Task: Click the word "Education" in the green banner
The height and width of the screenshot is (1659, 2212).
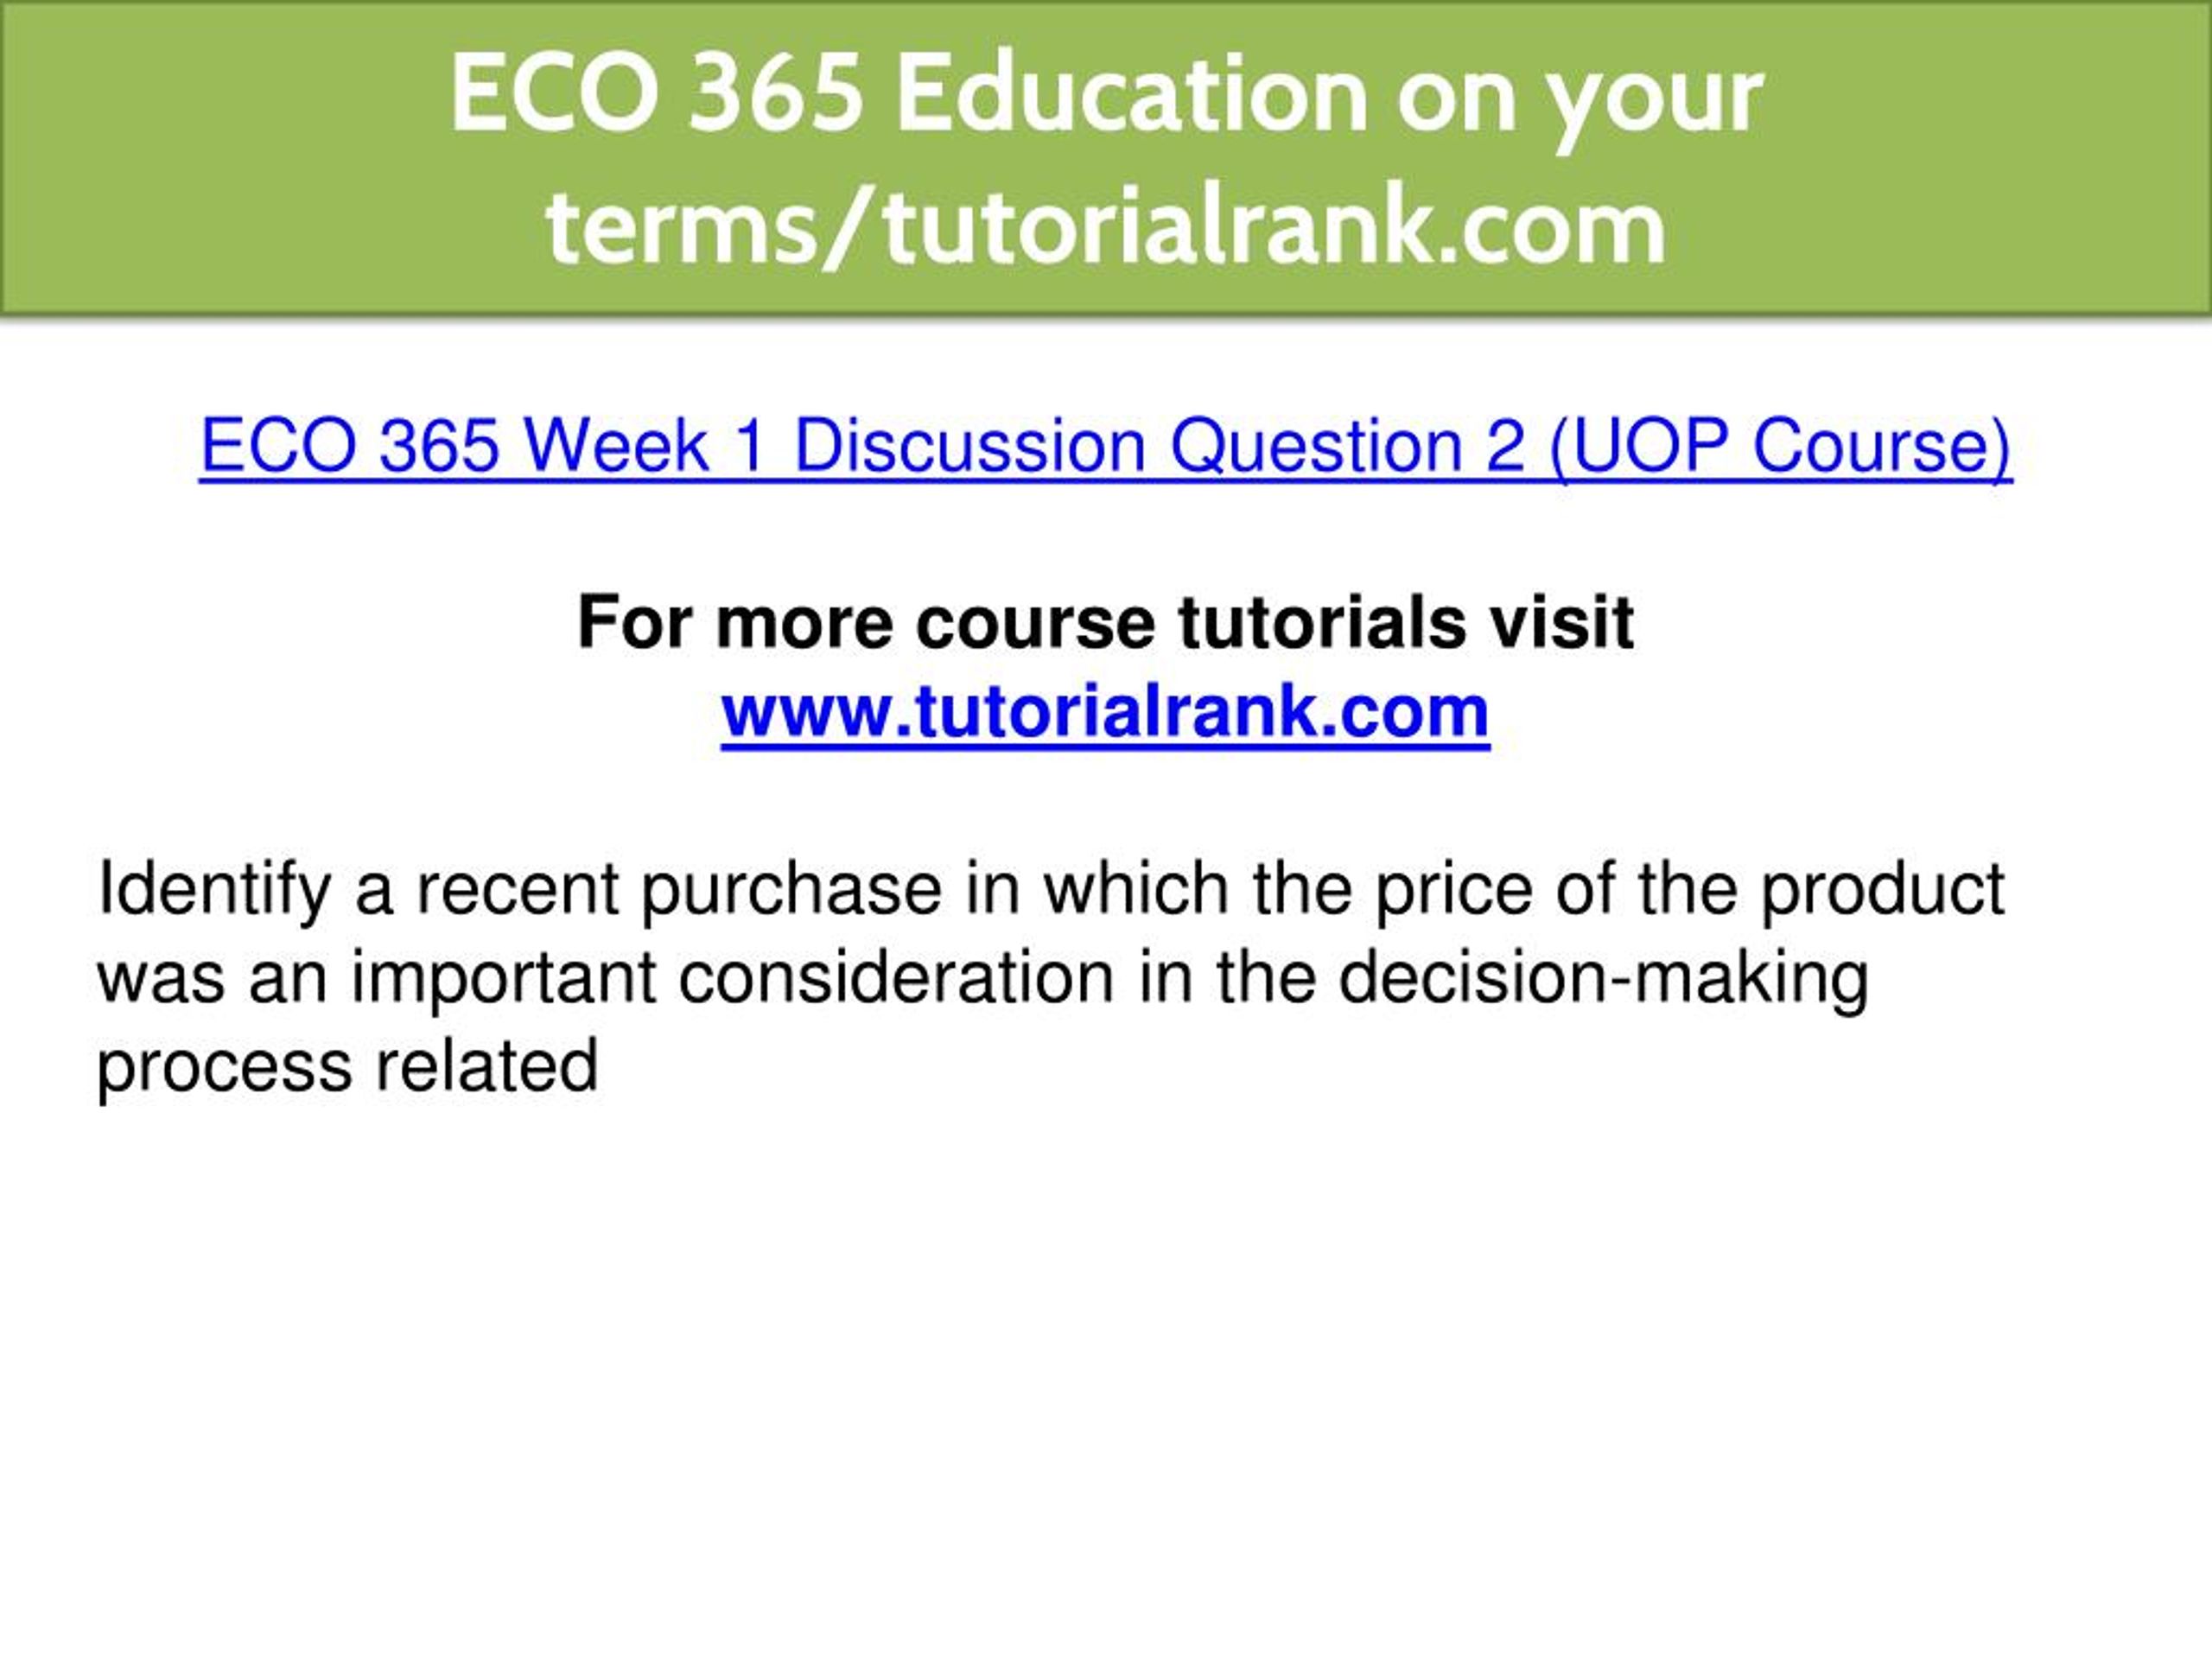Action: click(1132, 94)
